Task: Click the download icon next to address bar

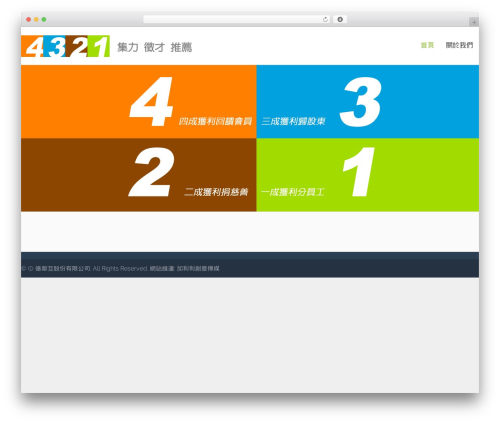Action: point(340,19)
